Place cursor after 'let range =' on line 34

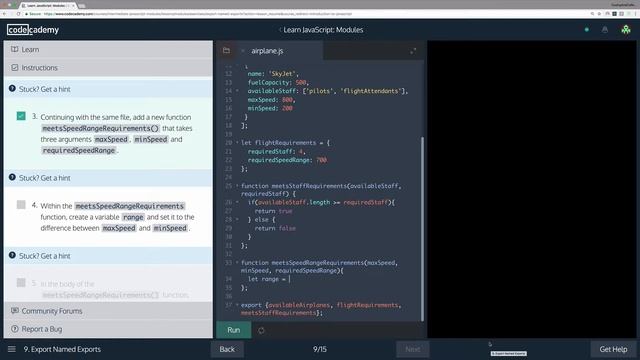[289, 279]
